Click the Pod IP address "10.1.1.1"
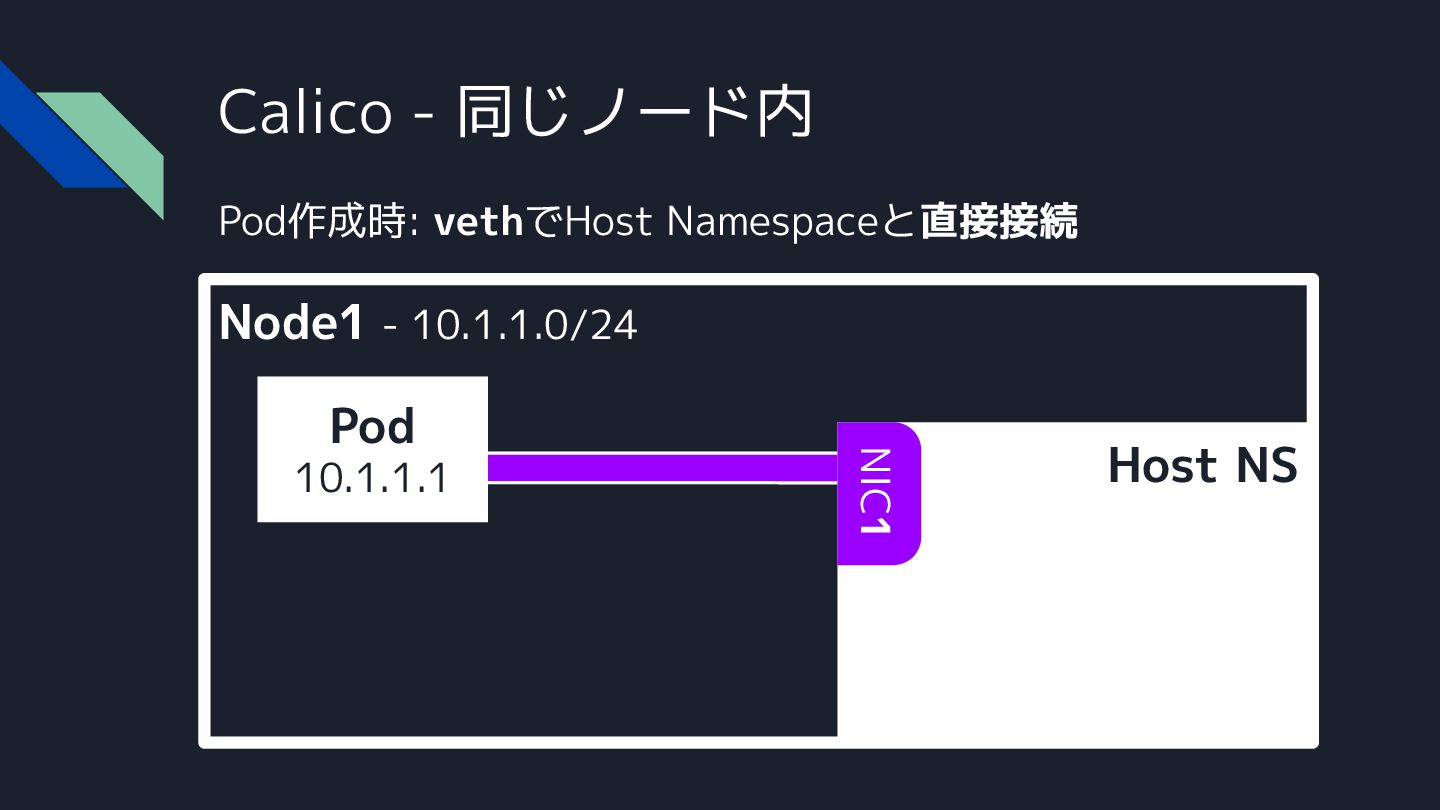 pyautogui.click(x=371, y=479)
